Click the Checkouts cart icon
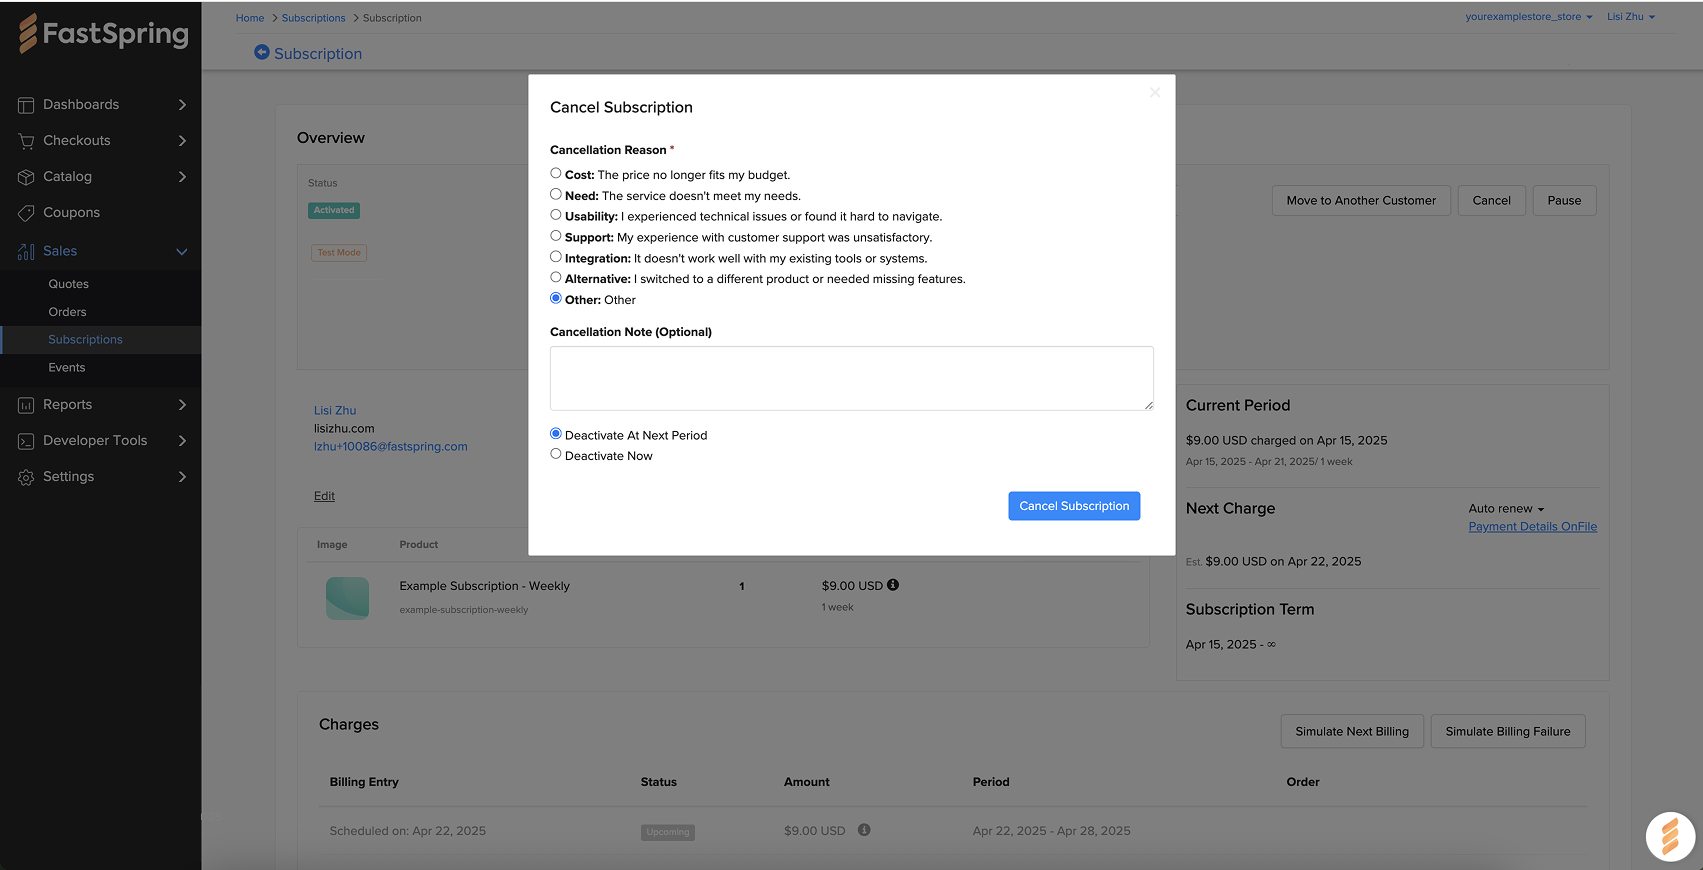The height and width of the screenshot is (870, 1703). coord(26,141)
